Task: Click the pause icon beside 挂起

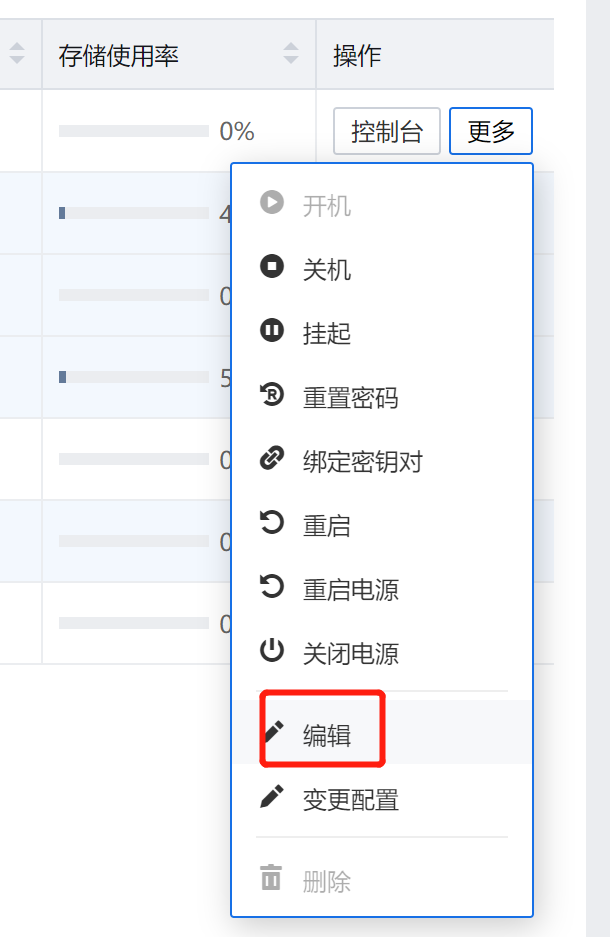Action: (271, 331)
